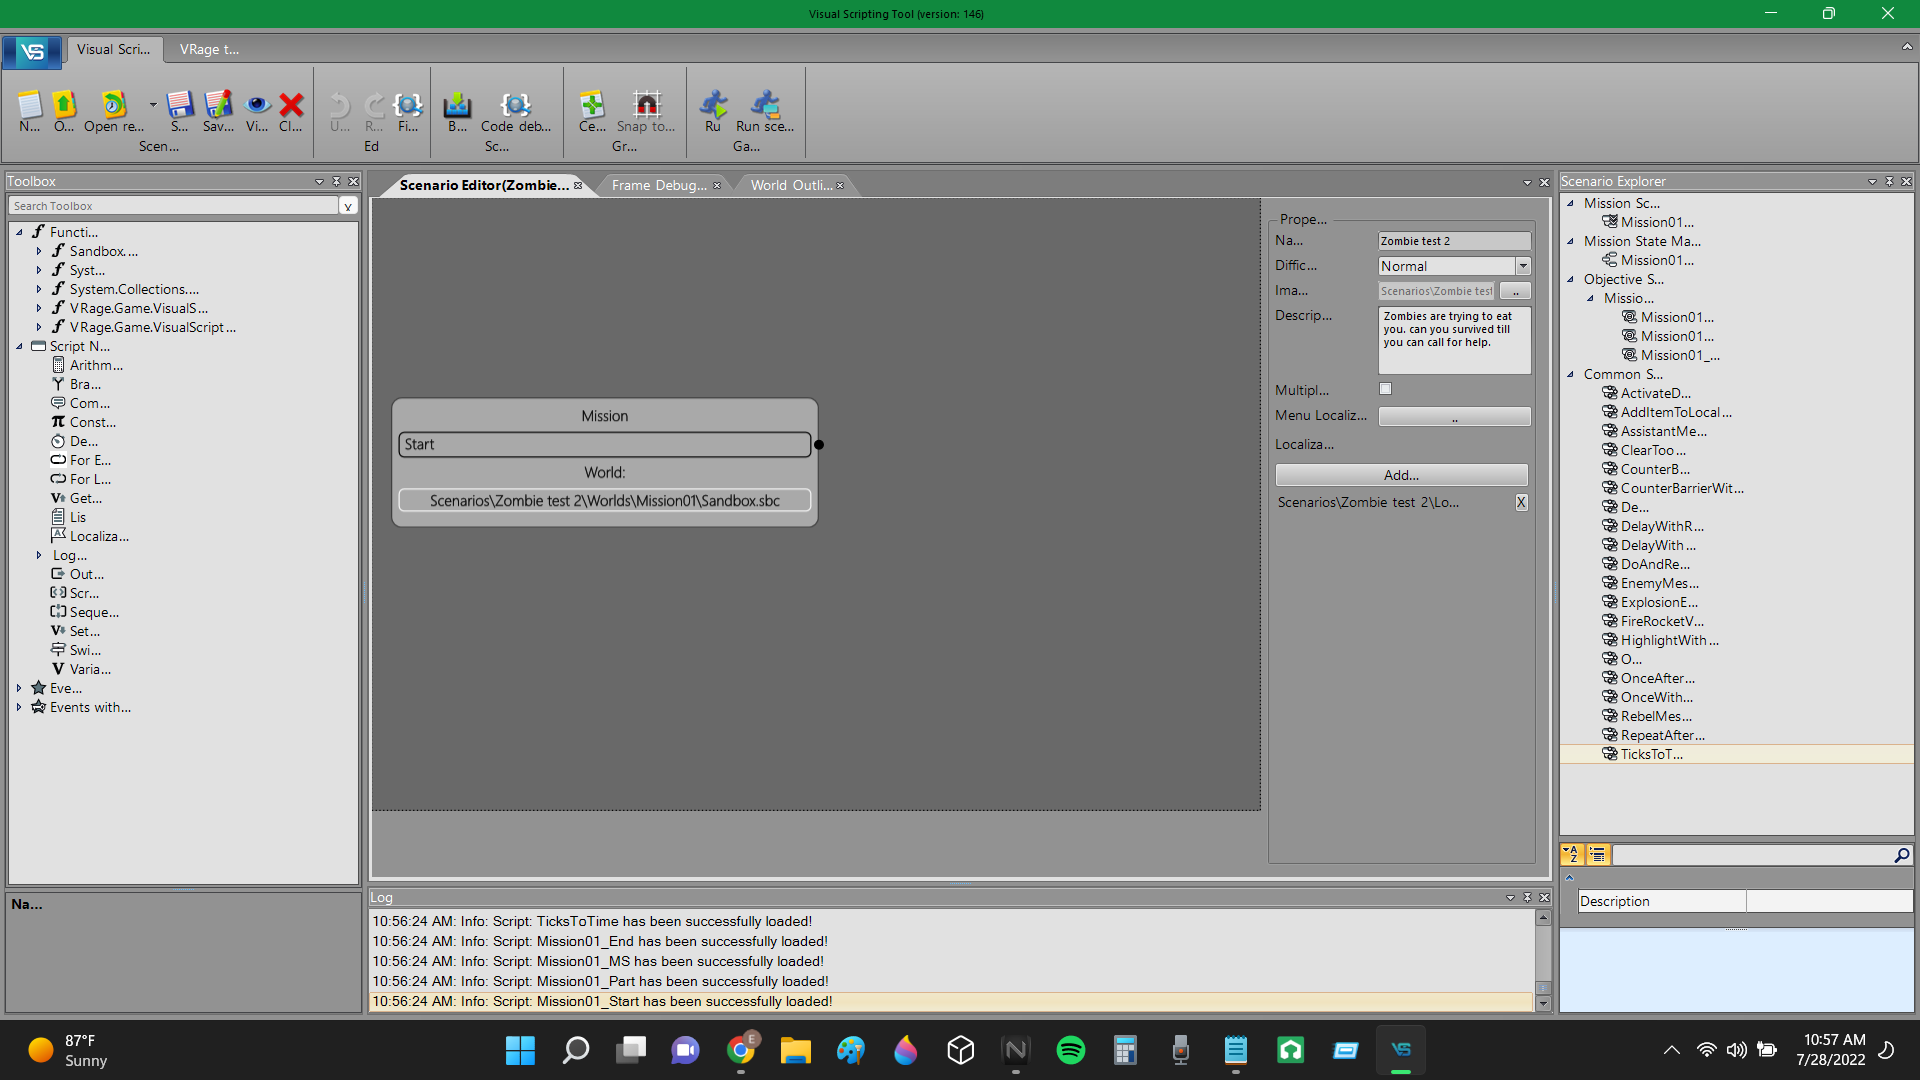Toggle the Multiplayer checkbox
The width and height of the screenshot is (1920, 1080).
point(1385,389)
